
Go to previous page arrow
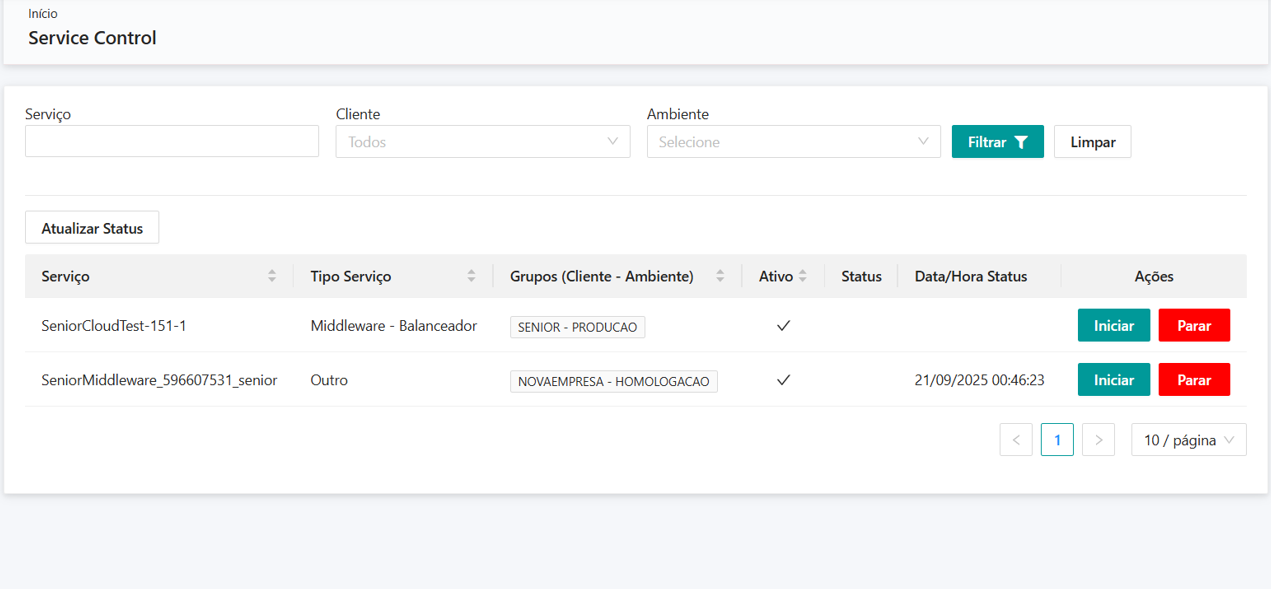point(1016,440)
